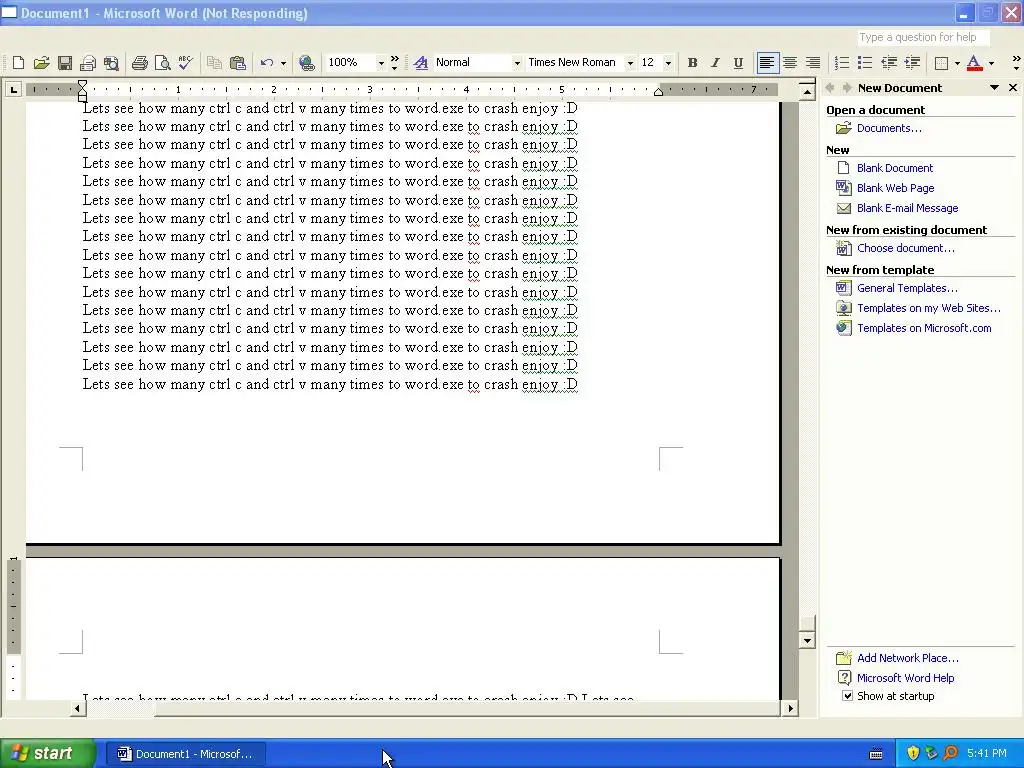This screenshot has width=1024, height=768.
Task: Open Print Preview from toolbar
Action: (x=162, y=63)
